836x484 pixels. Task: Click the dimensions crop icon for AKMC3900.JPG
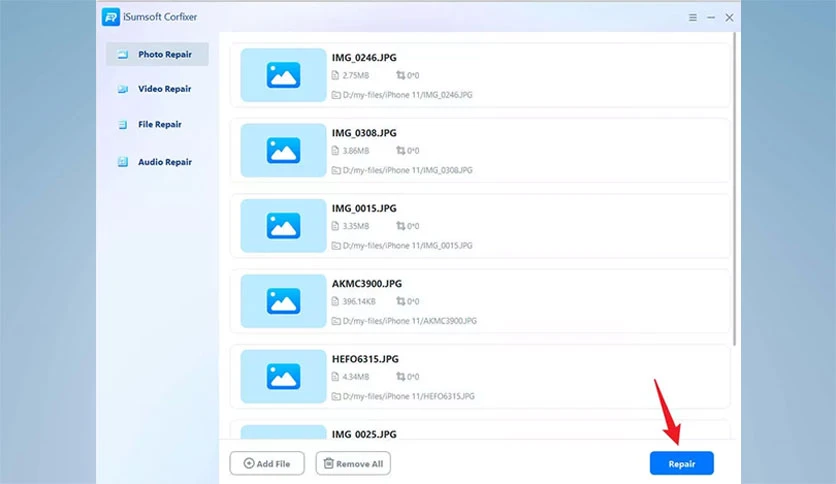click(400, 301)
